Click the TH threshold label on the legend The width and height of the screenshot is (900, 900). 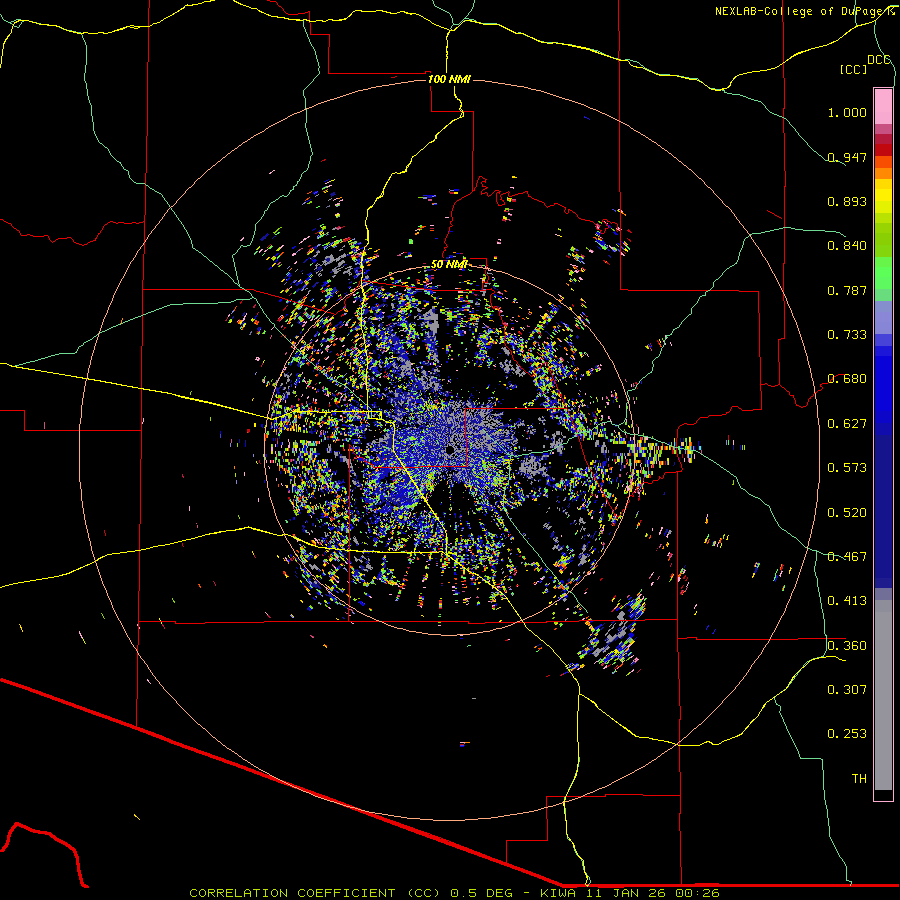tap(859, 779)
